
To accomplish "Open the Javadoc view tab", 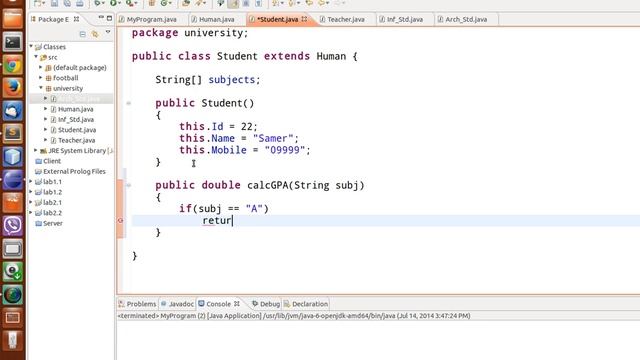I will click(x=178, y=304).
